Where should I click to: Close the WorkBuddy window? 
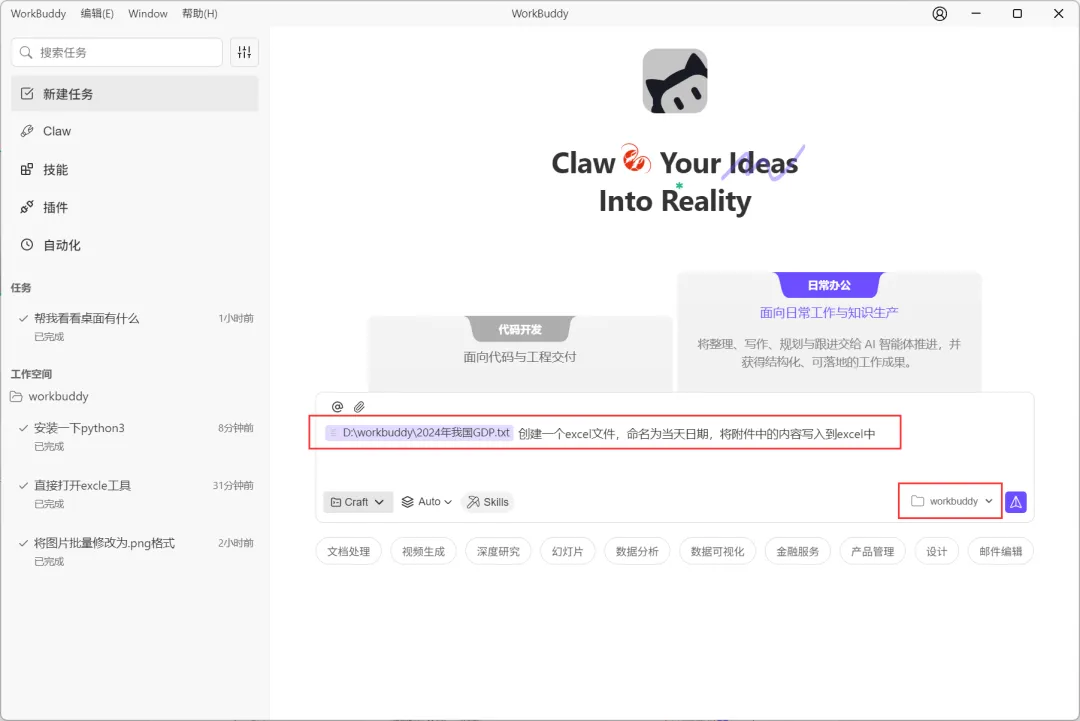[1059, 14]
